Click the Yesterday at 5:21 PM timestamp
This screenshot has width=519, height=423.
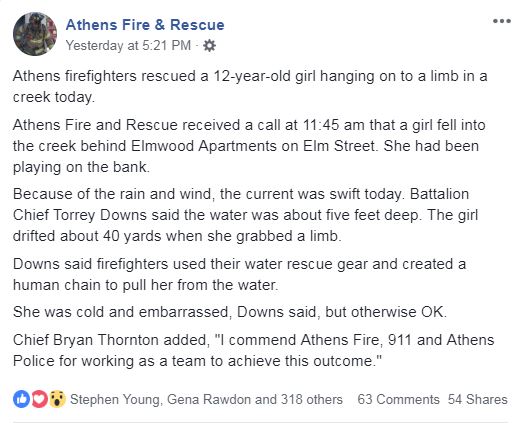[128, 46]
